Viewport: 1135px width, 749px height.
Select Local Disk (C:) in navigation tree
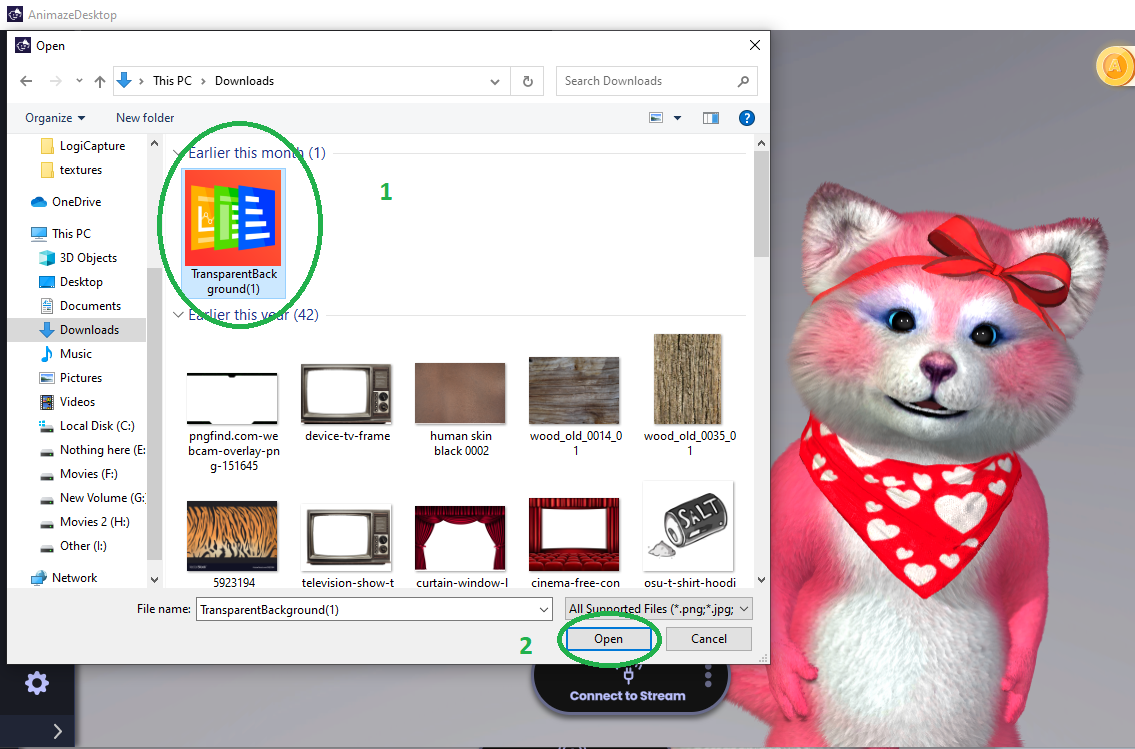[x=96, y=426]
